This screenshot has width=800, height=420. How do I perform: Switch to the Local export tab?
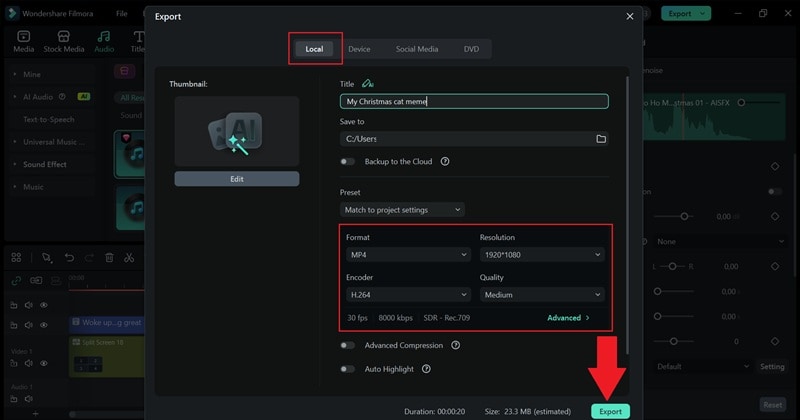coord(314,49)
